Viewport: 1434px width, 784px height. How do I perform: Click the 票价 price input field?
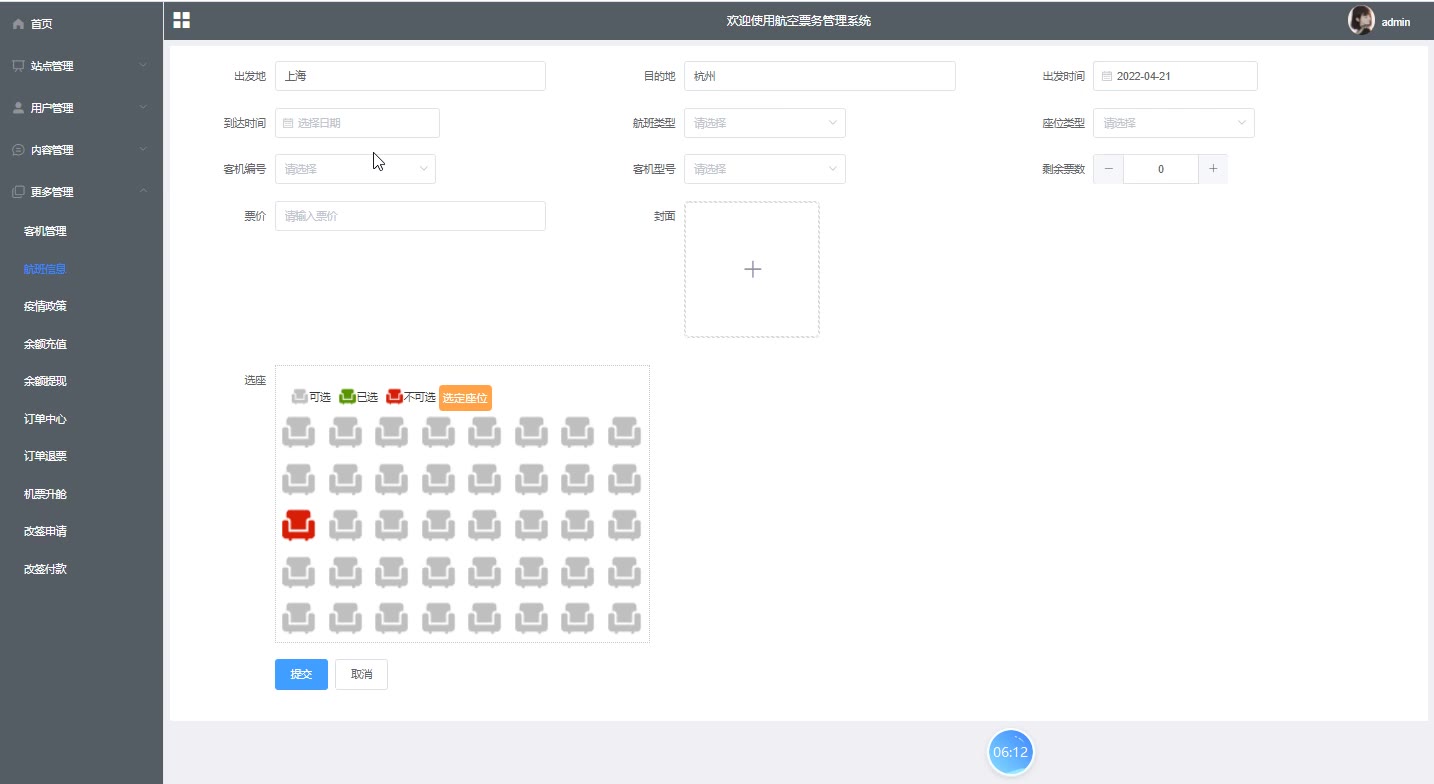click(410, 216)
